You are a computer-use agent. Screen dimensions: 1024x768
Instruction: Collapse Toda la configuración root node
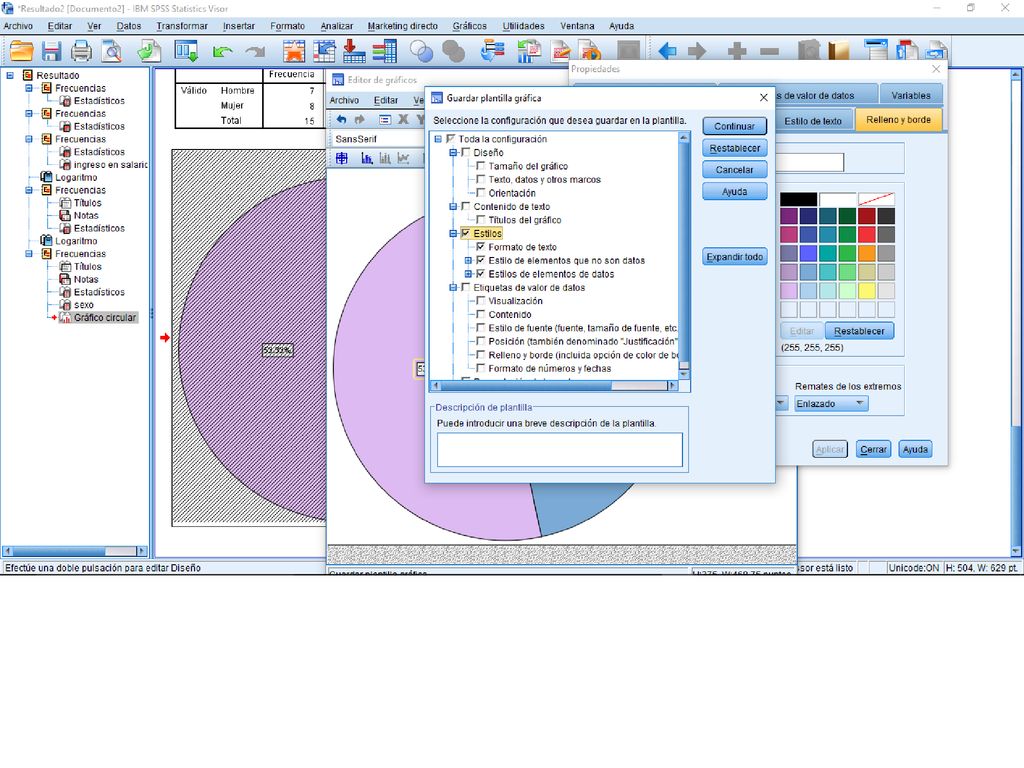click(x=438, y=139)
